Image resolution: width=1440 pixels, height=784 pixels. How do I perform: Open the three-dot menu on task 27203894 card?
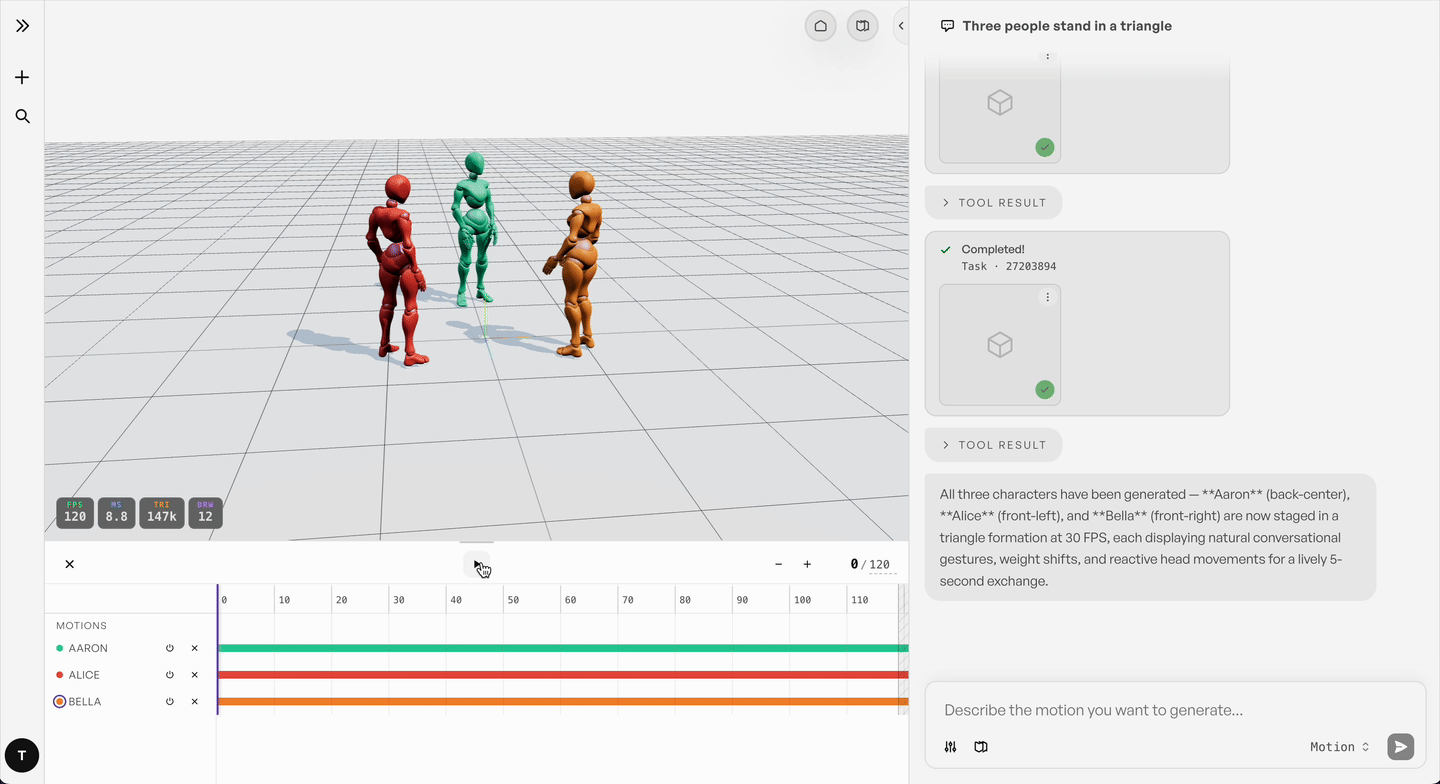tap(1047, 297)
